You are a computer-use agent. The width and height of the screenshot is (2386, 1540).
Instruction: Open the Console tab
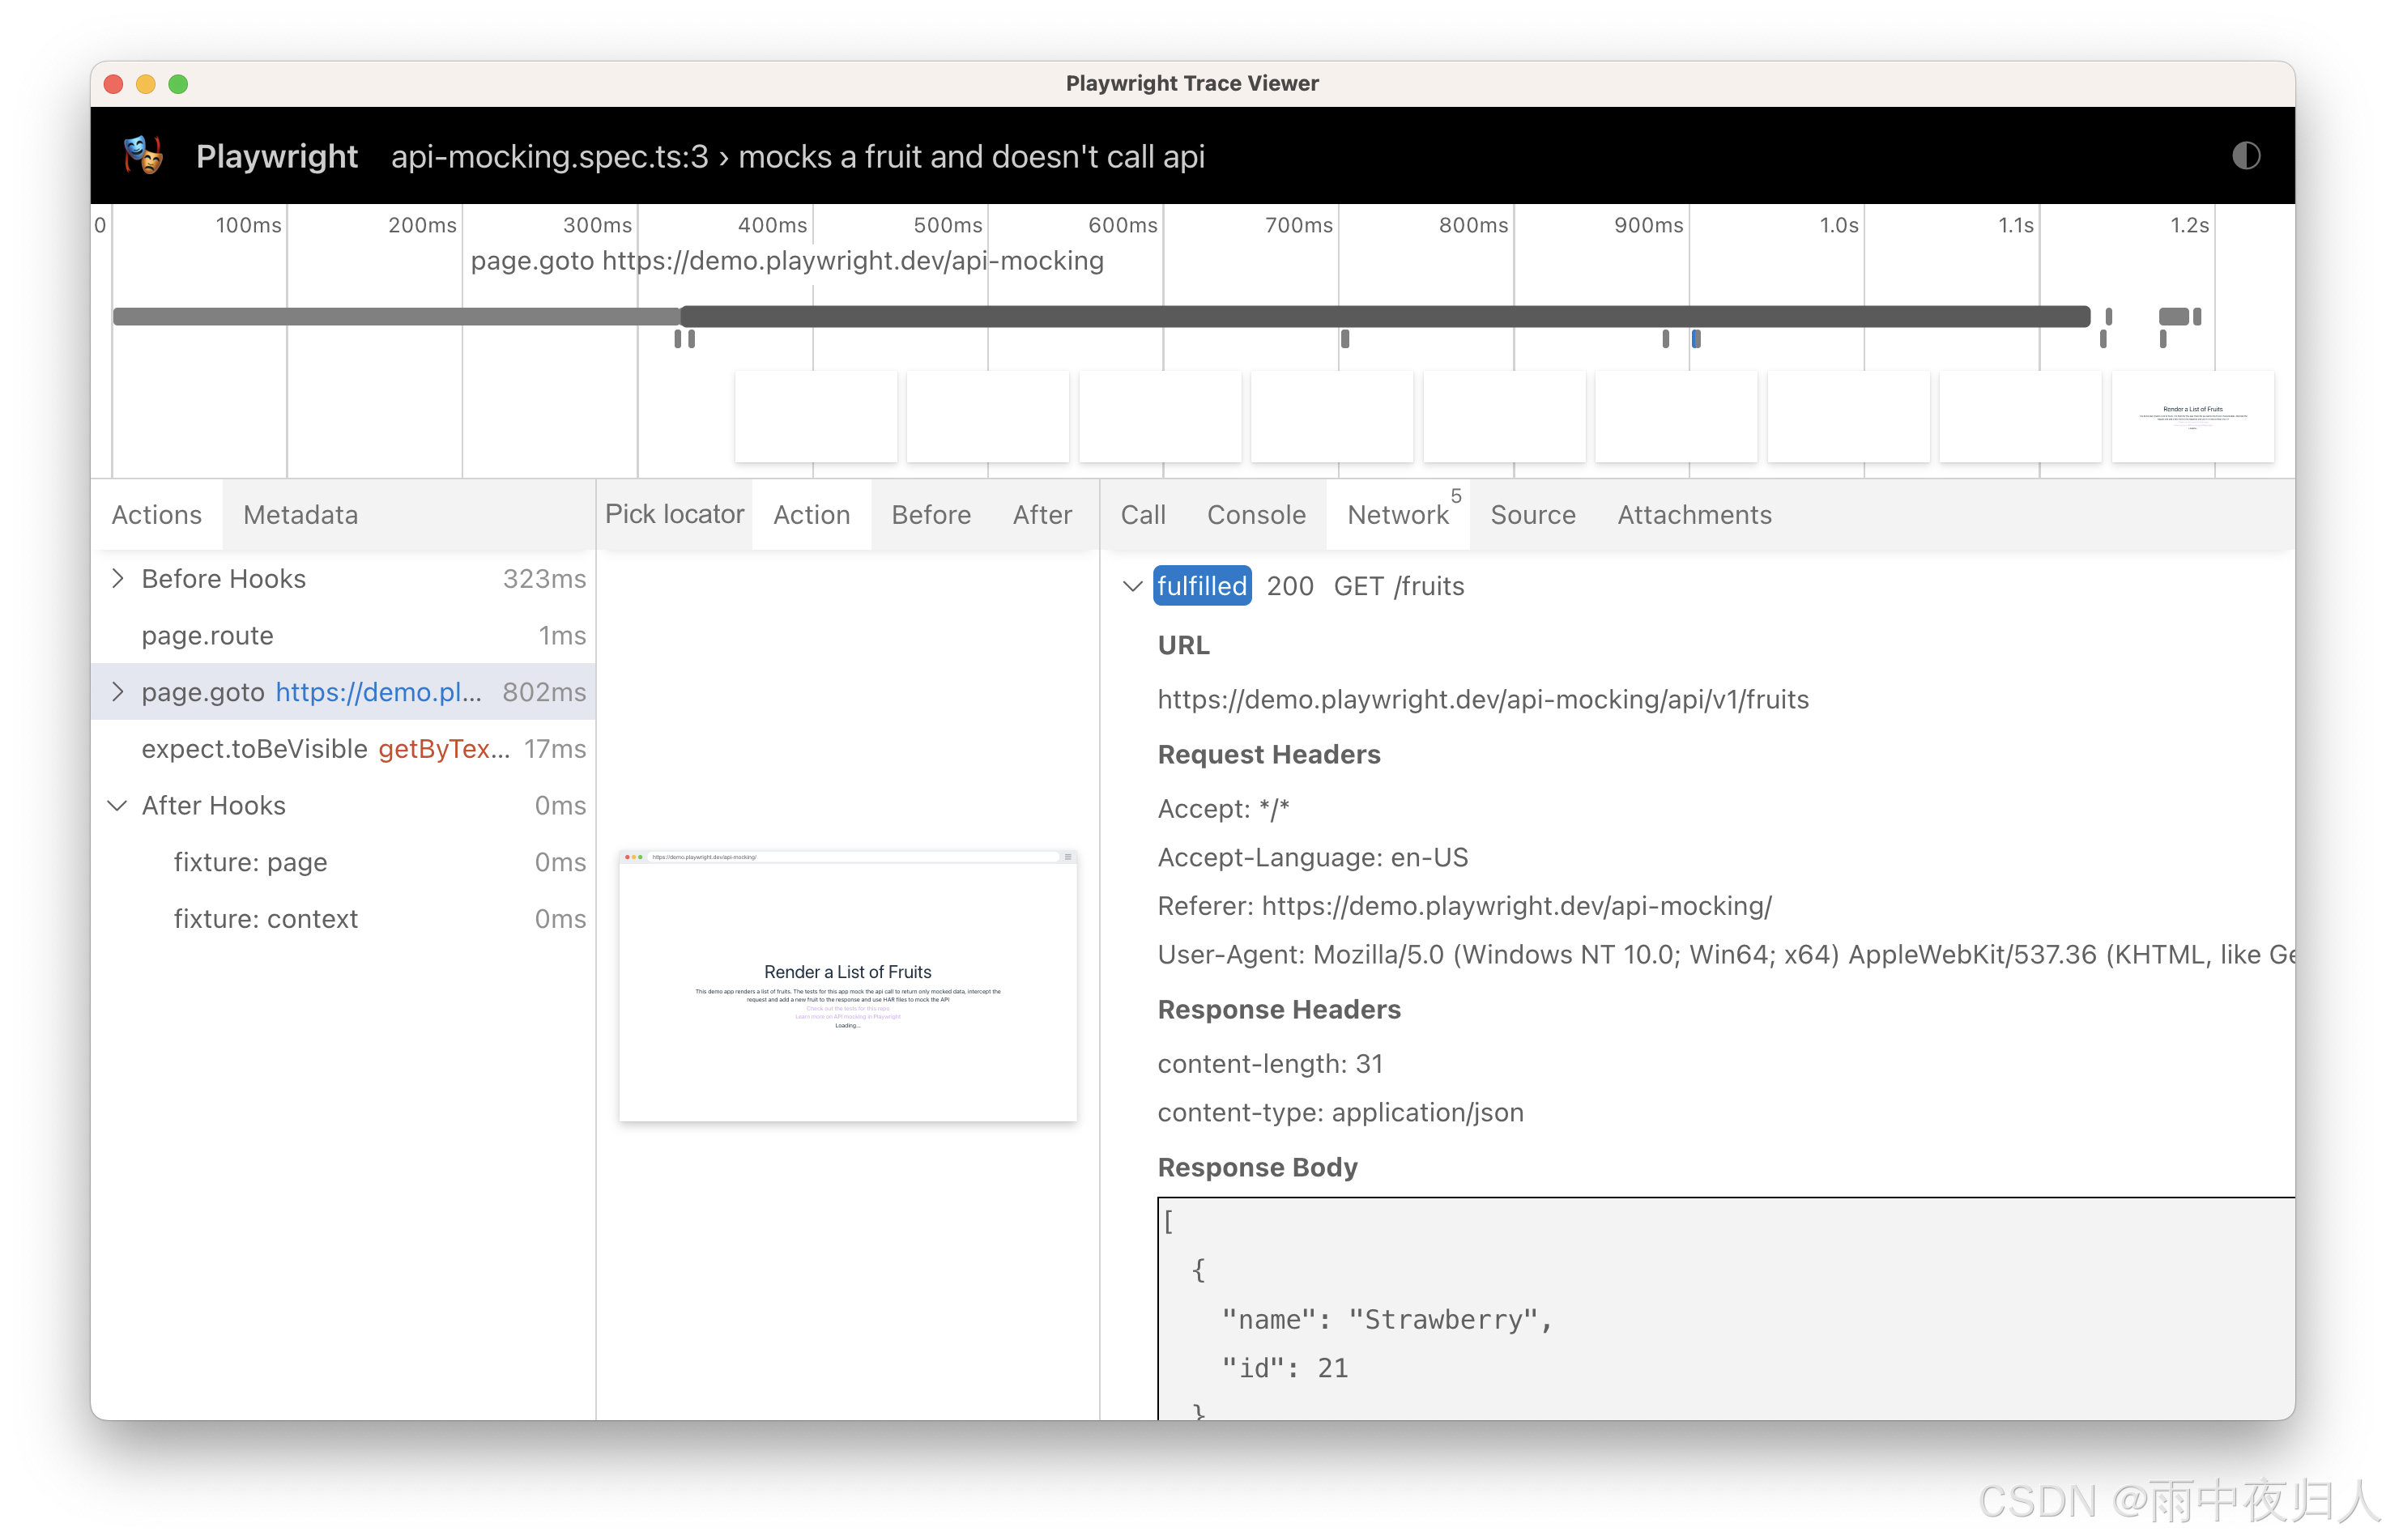pyautogui.click(x=1255, y=514)
